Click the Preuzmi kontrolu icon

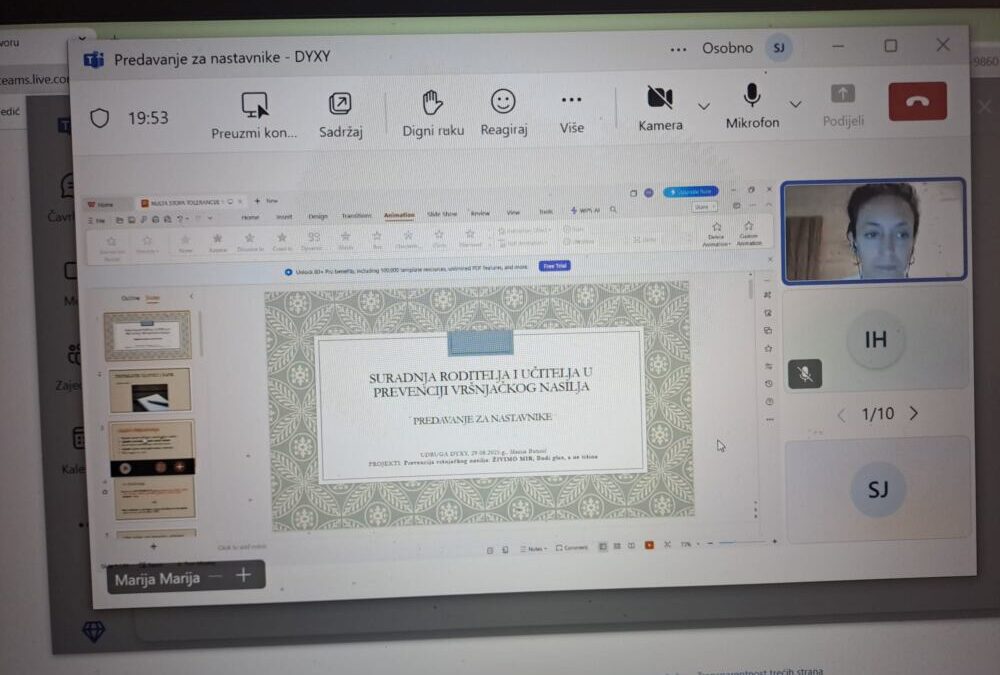pyautogui.click(x=255, y=105)
